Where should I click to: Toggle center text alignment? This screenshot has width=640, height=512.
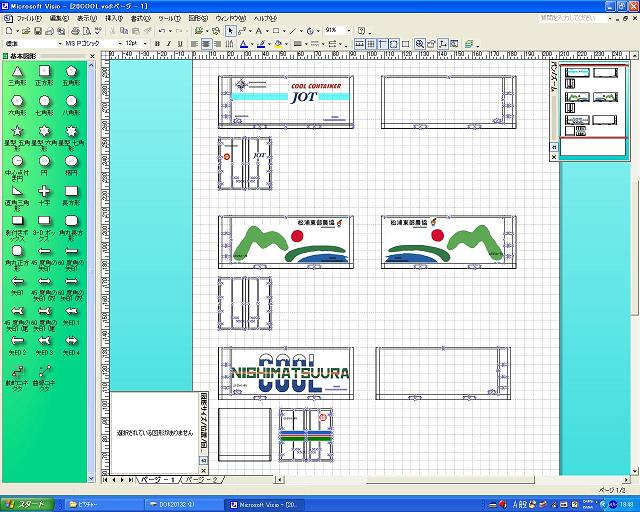click(207, 44)
